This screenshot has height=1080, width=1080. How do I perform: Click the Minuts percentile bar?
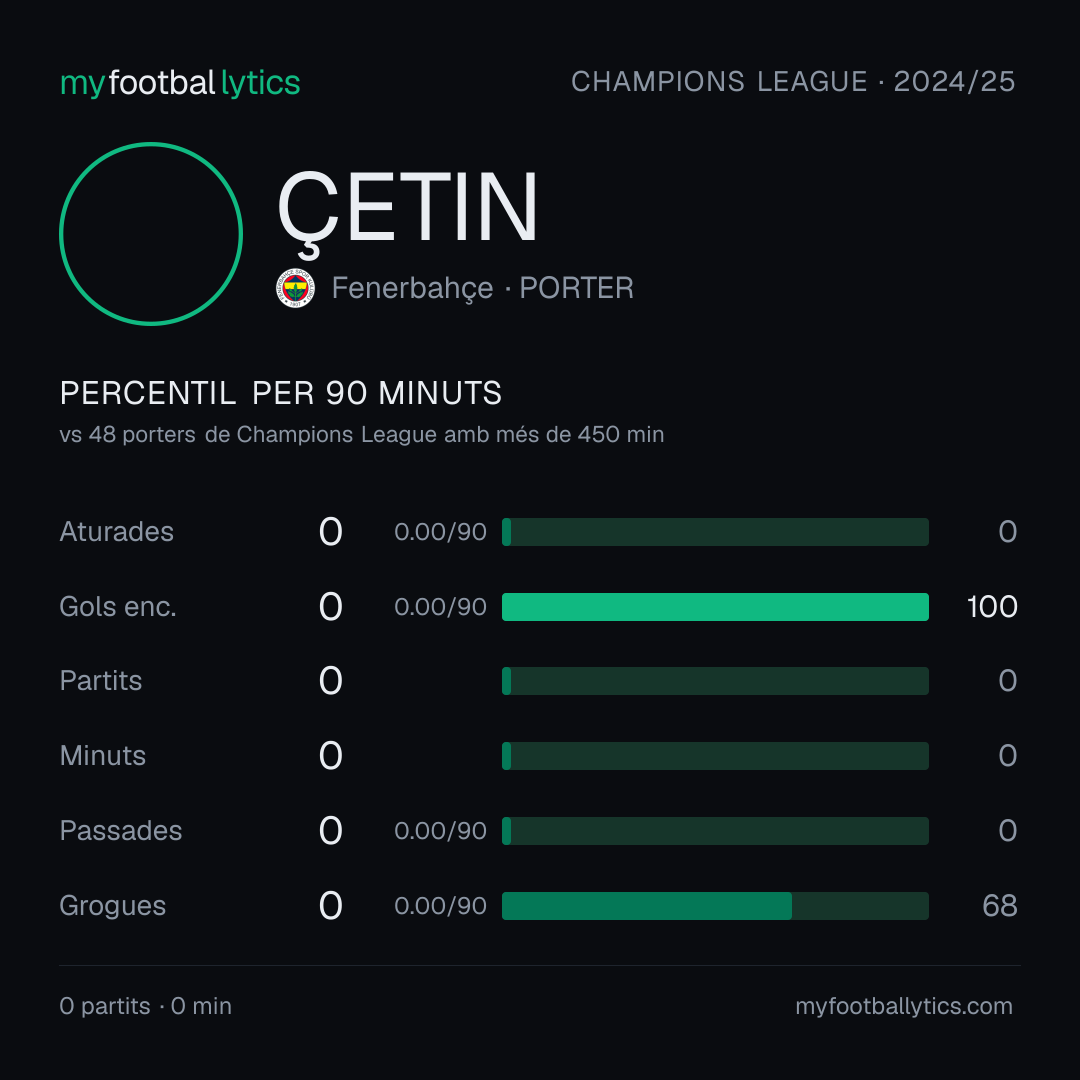pyautogui.click(x=715, y=756)
